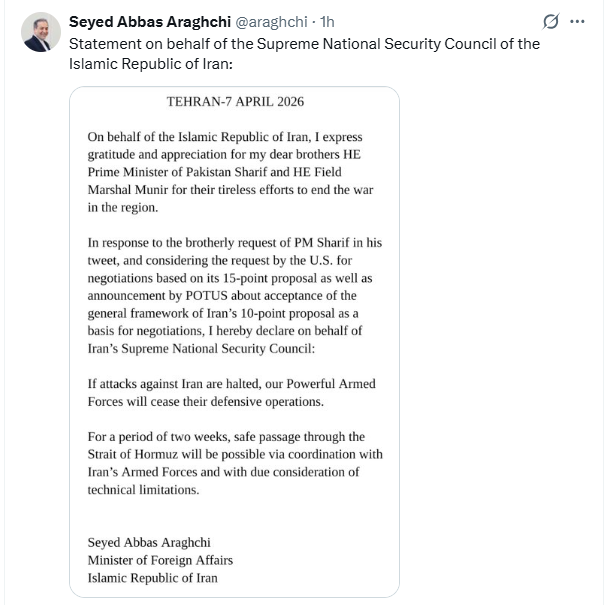Click the closing Islamic Republic of Iran signature line

coord(152,578)
